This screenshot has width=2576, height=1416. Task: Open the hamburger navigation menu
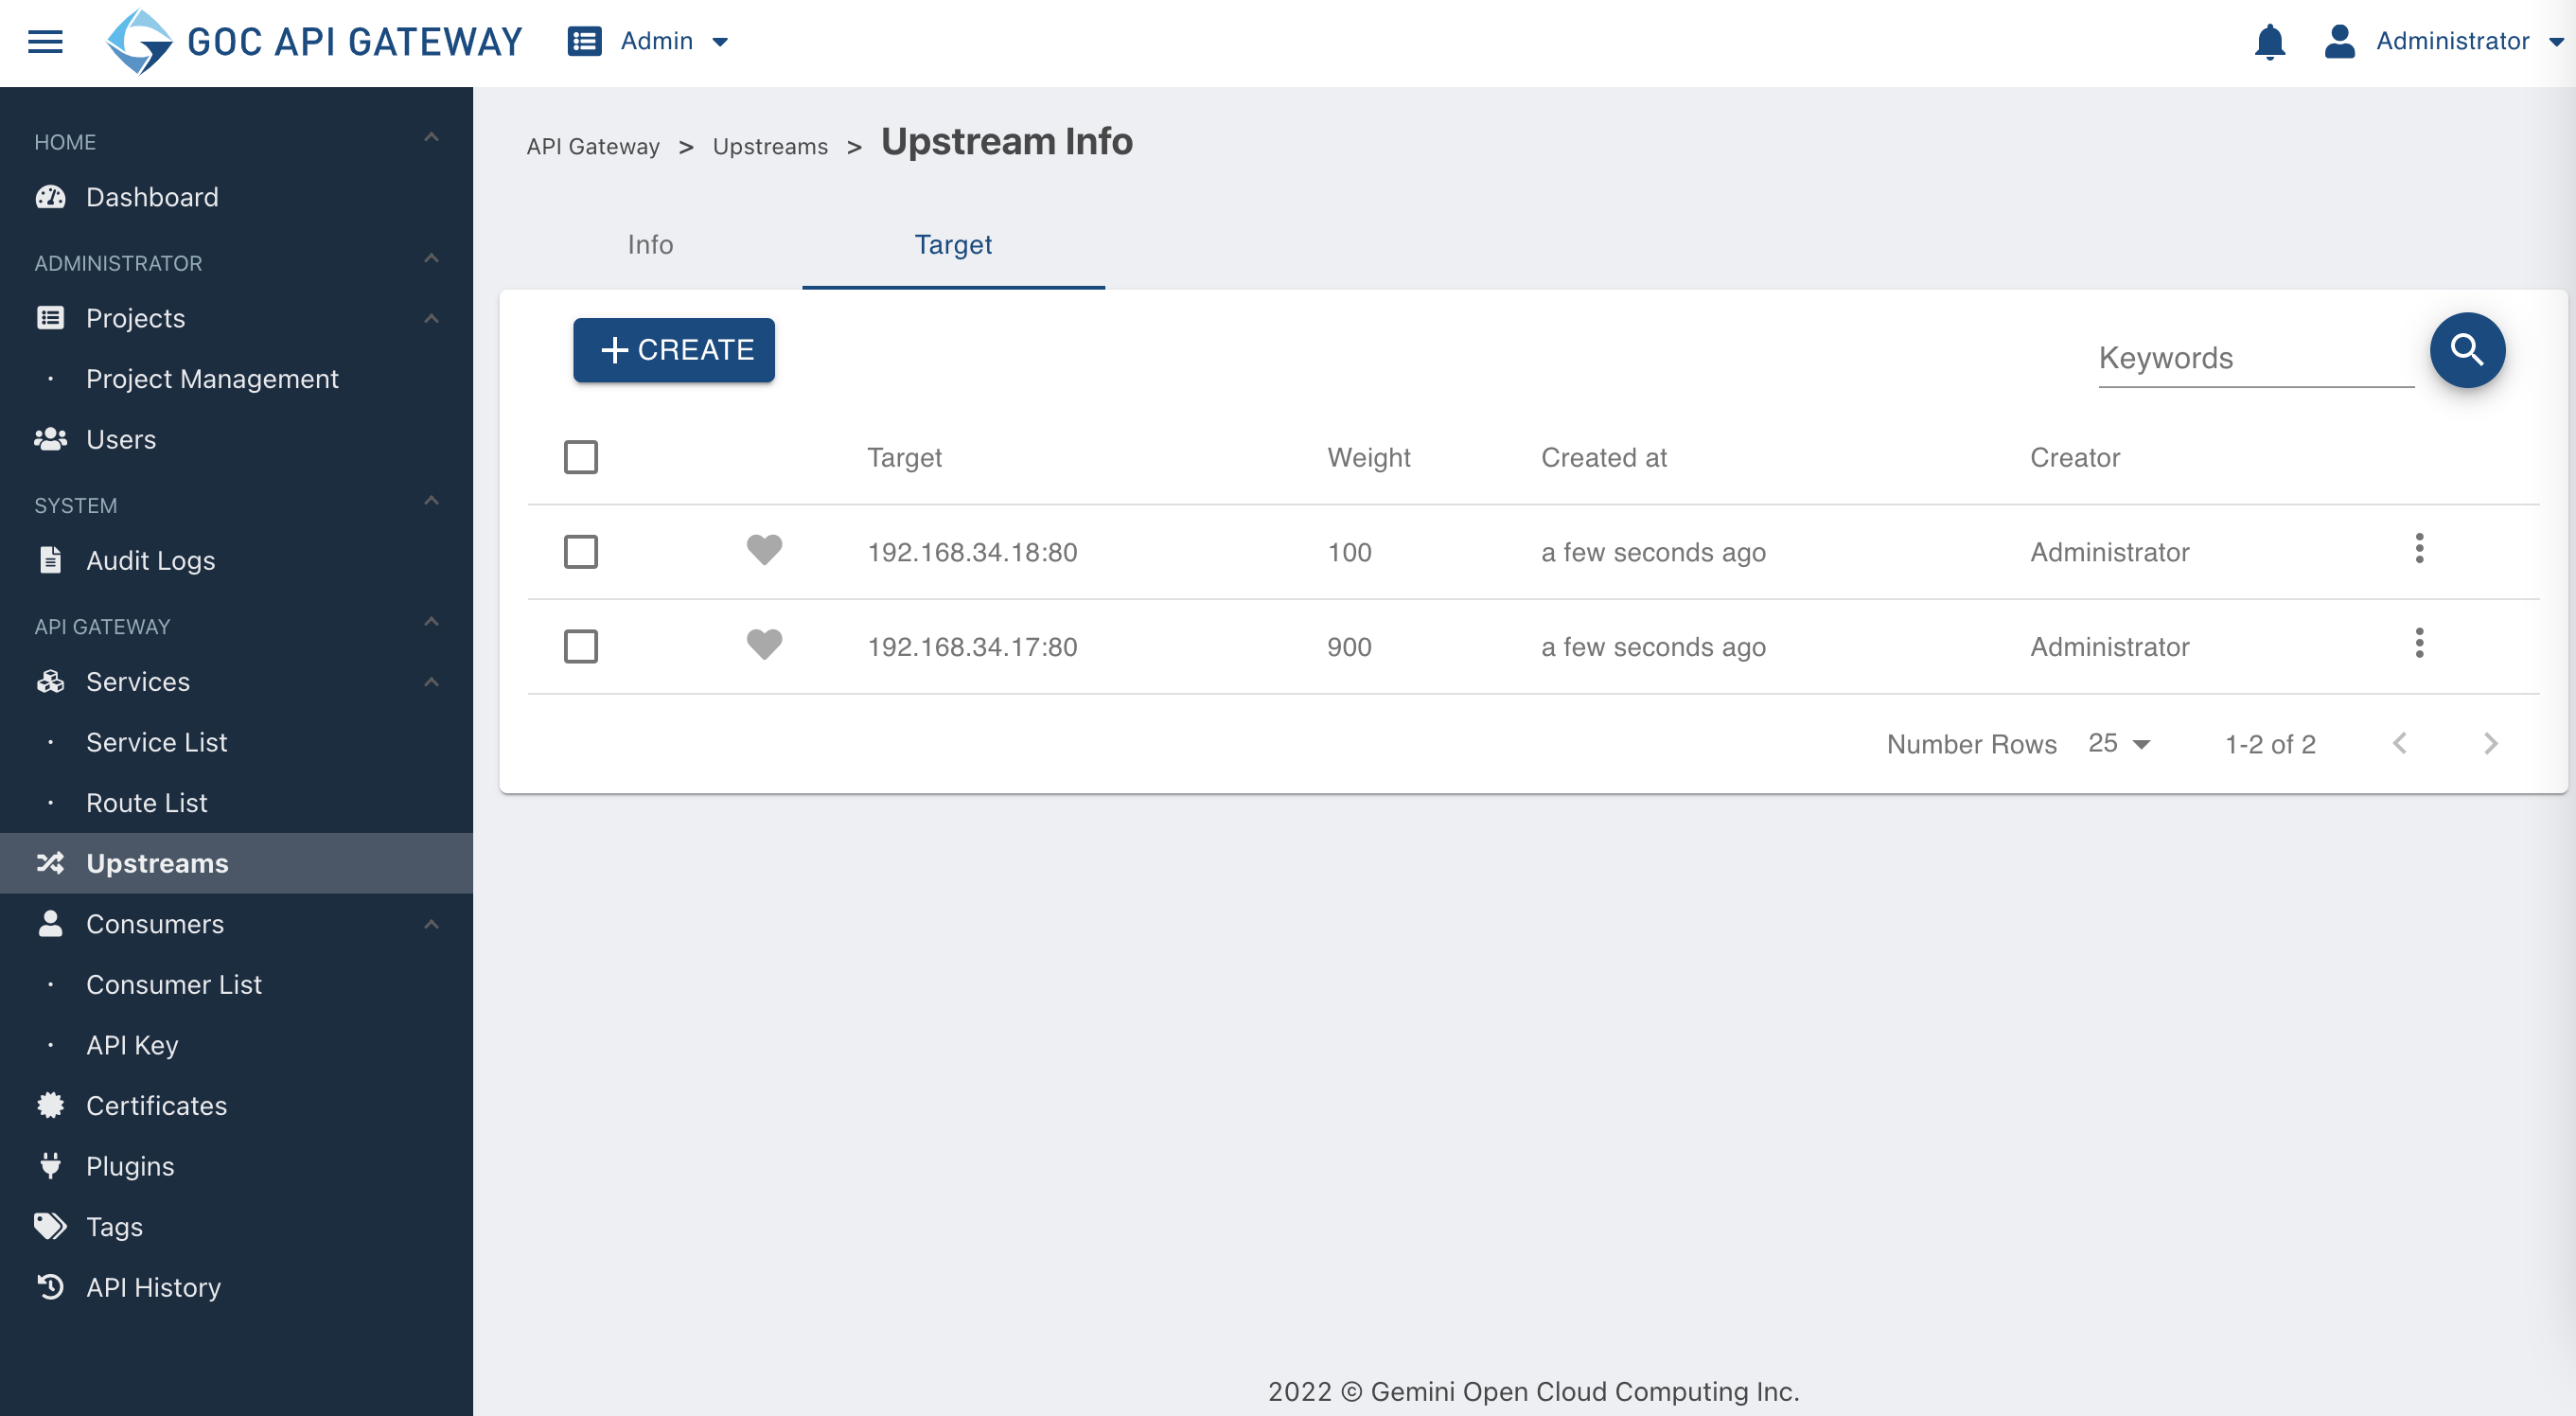coord(45,42)
